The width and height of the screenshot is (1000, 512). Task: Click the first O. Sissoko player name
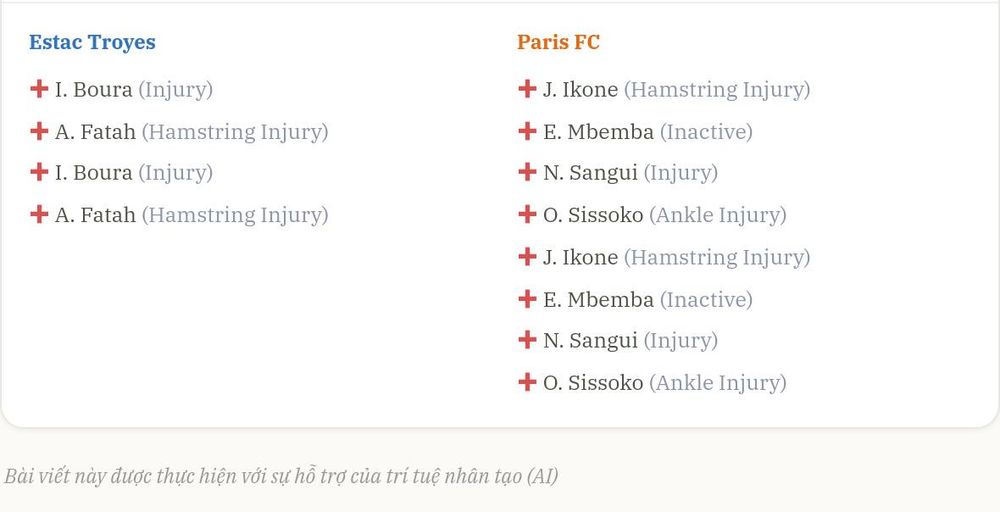pyautogui.click(x=593, y=215)
